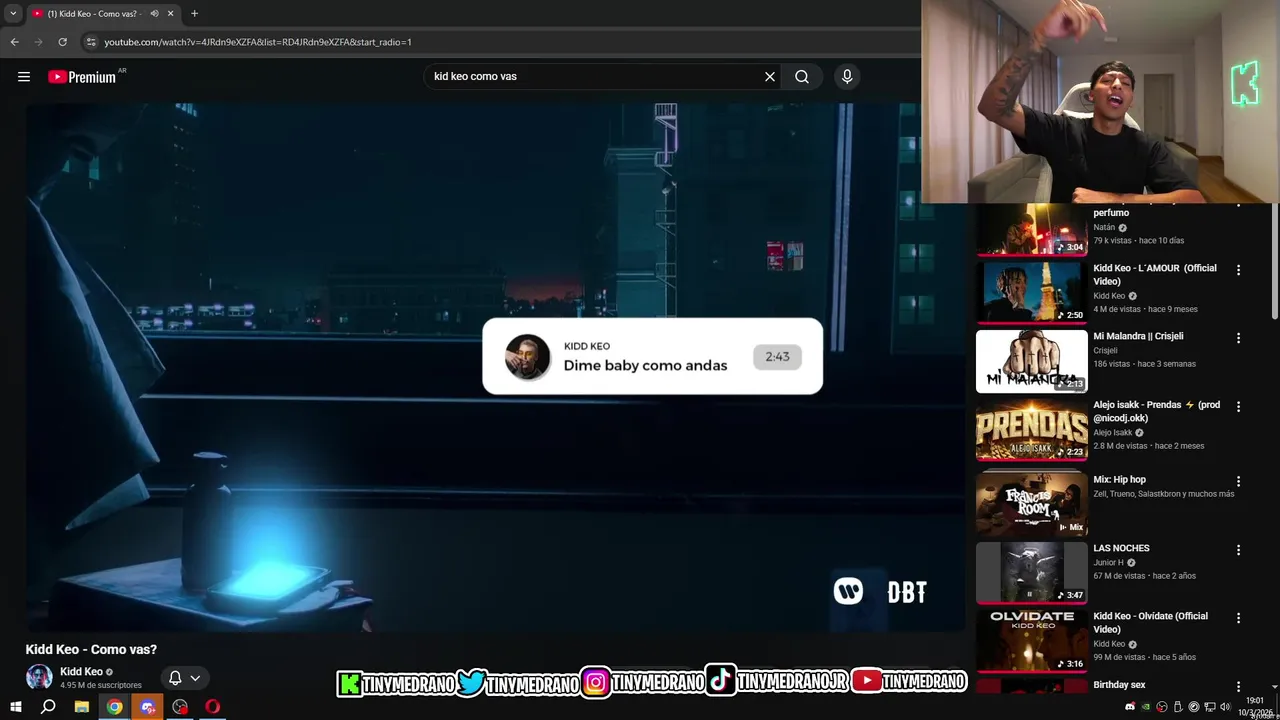The image size is (1280, 720).
Task: Click Junior H channel name
Action: [1108, 563]
